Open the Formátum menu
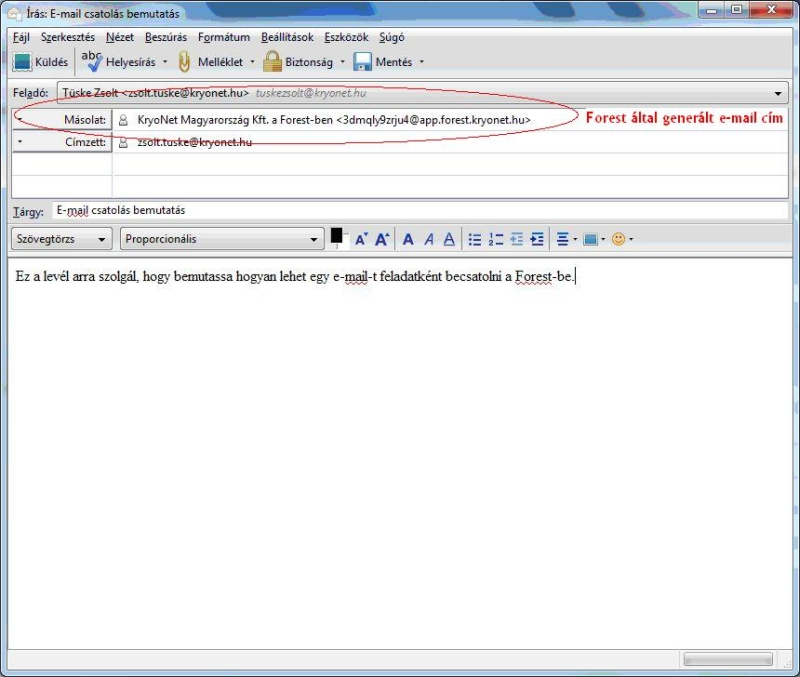Image resolution: width=800 pixels, height=677 pixels. 224,37
